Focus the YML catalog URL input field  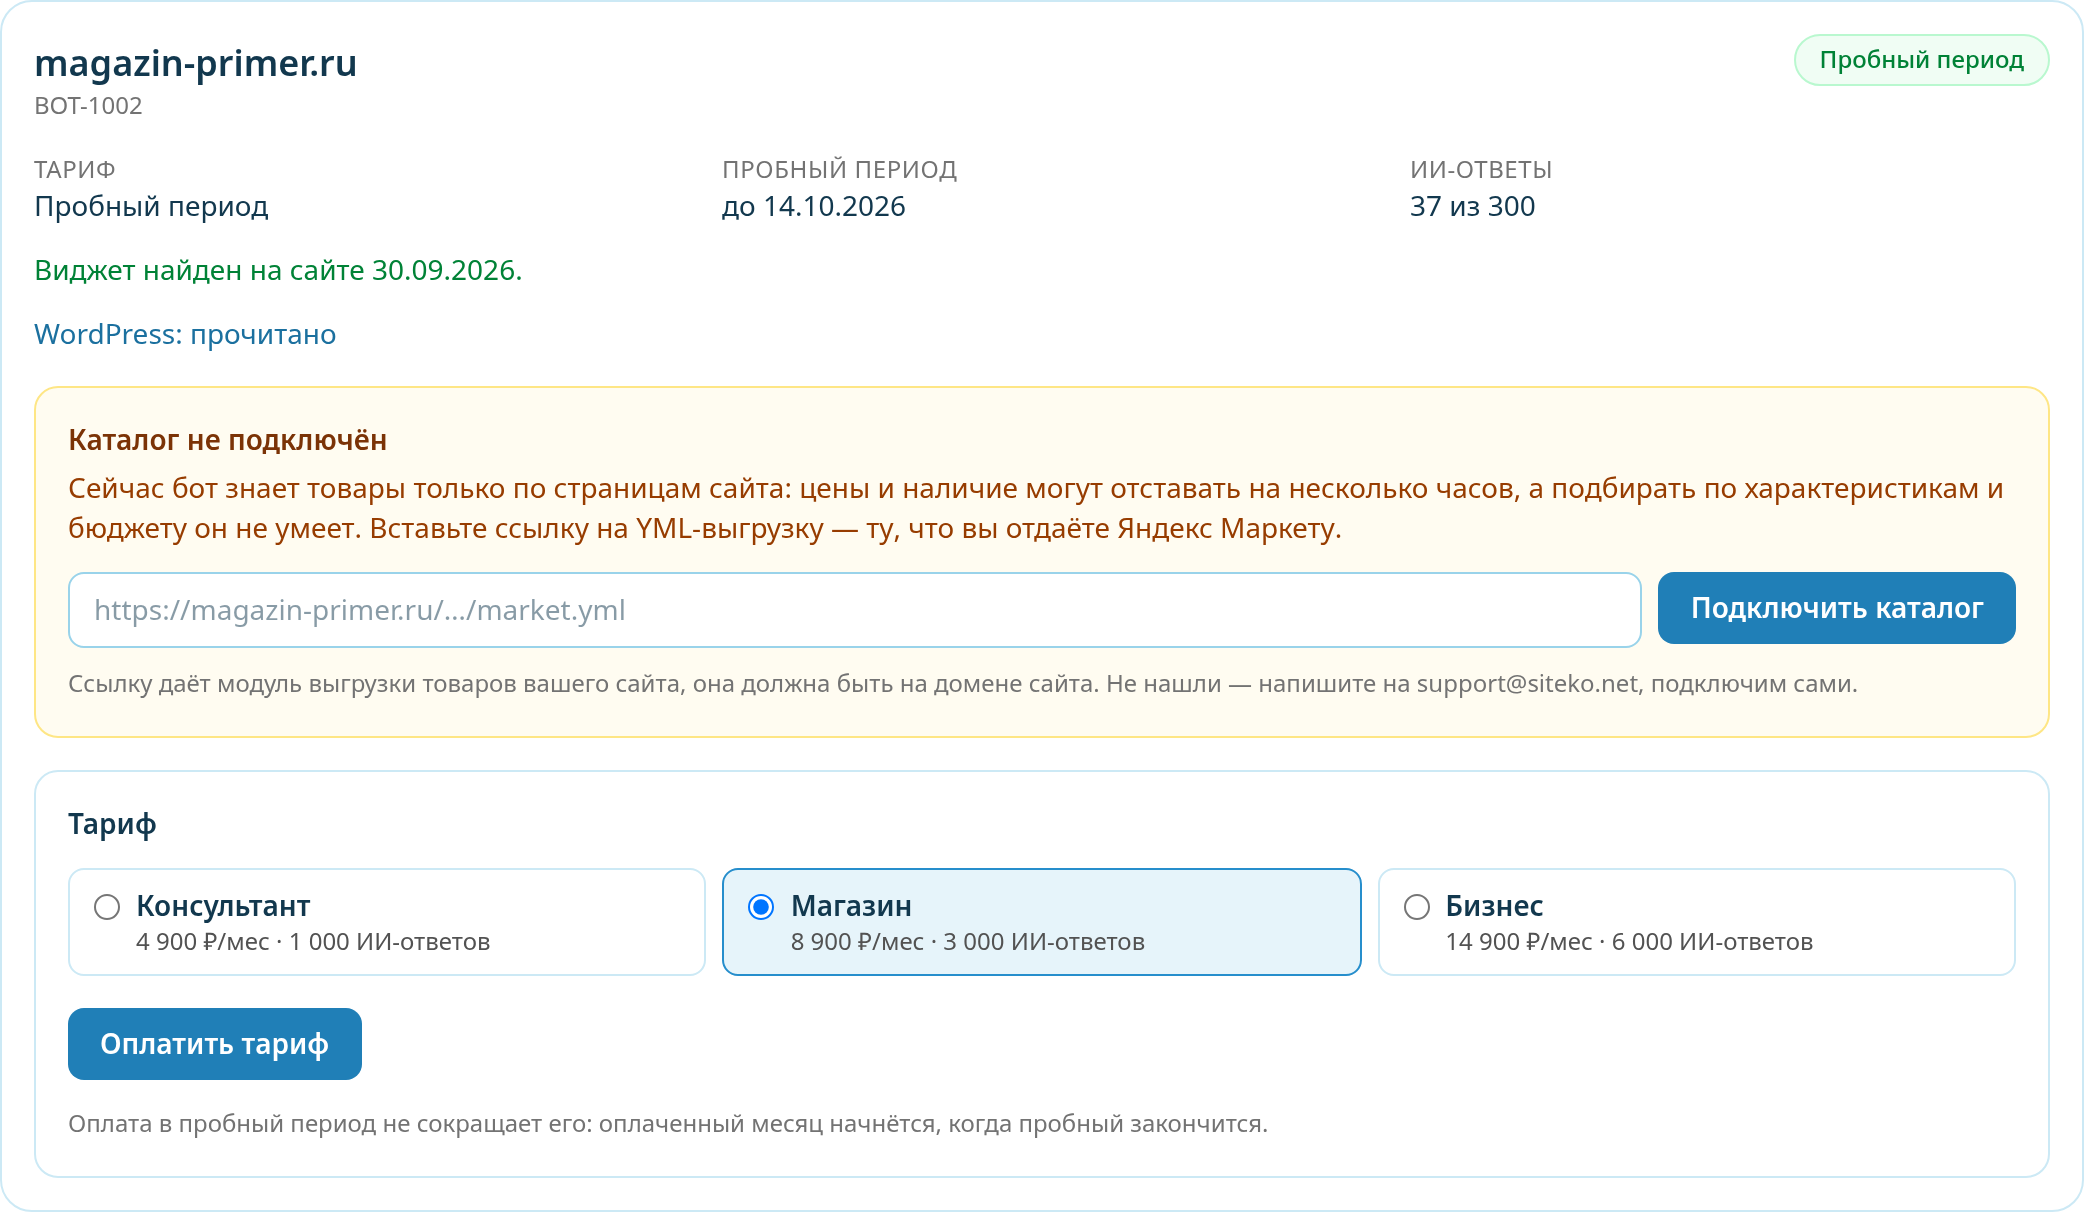pyautogui.click(x=855, y=610)
